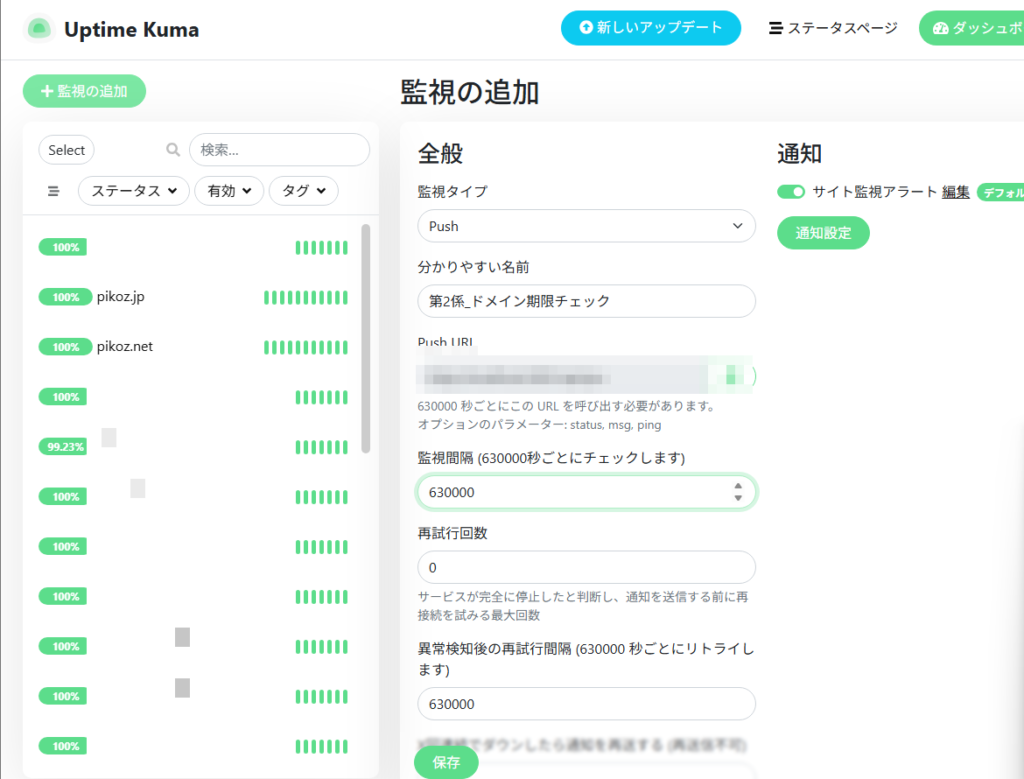Click the monitor list scrollbar

366,338
